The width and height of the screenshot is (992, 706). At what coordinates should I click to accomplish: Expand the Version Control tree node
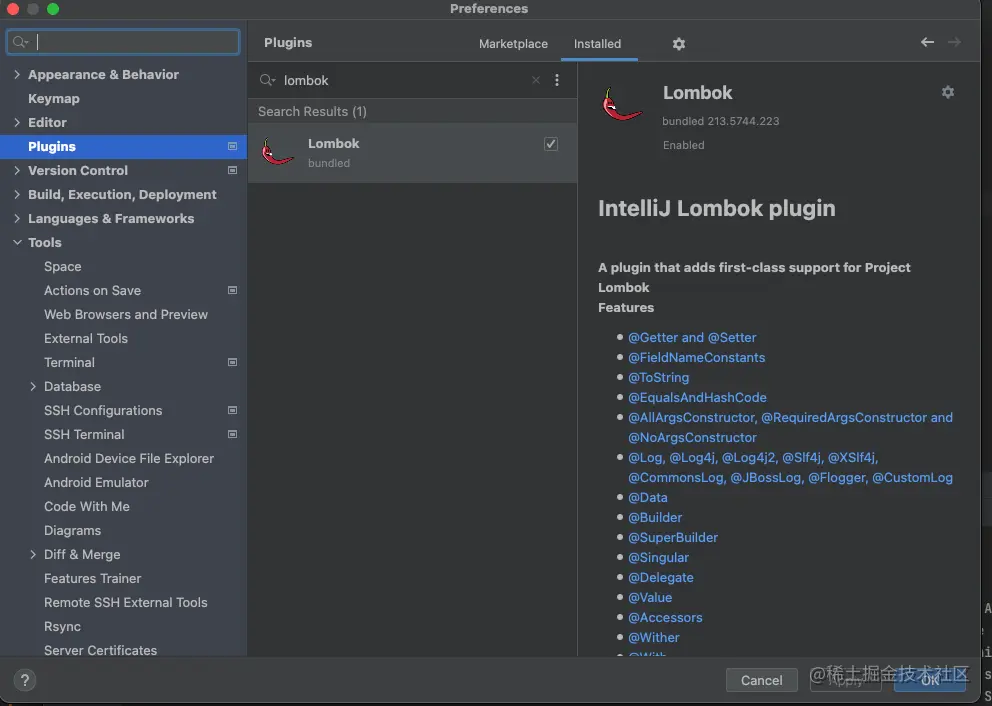click(17, 170)
